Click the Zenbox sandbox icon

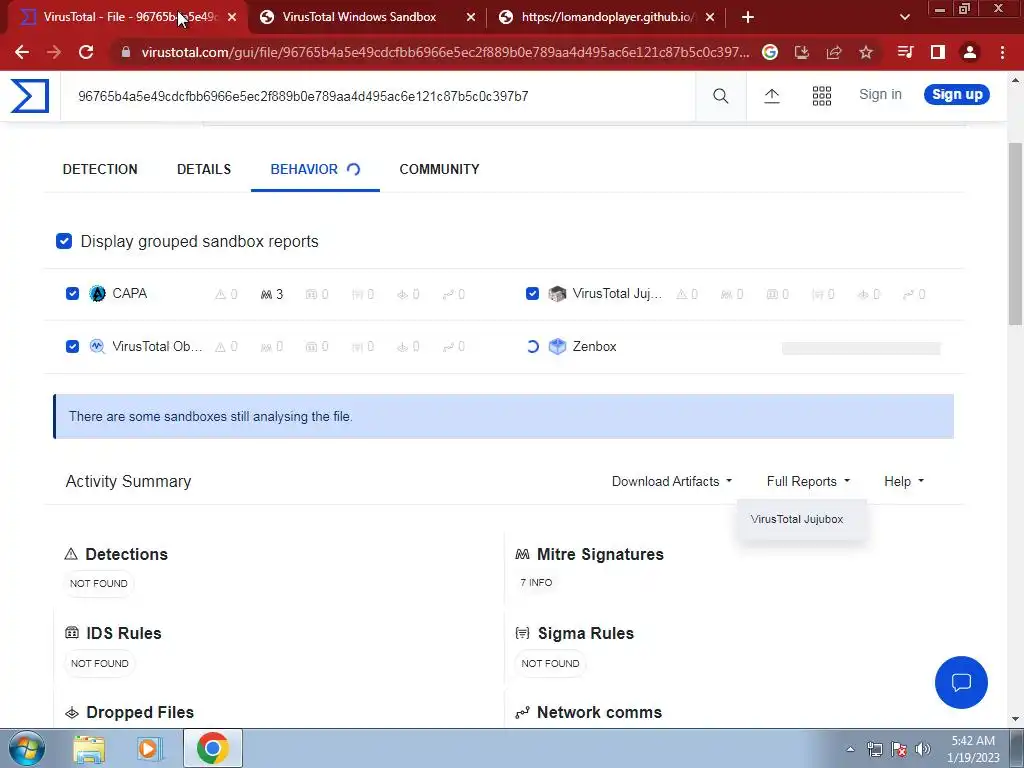pos(557,346)
